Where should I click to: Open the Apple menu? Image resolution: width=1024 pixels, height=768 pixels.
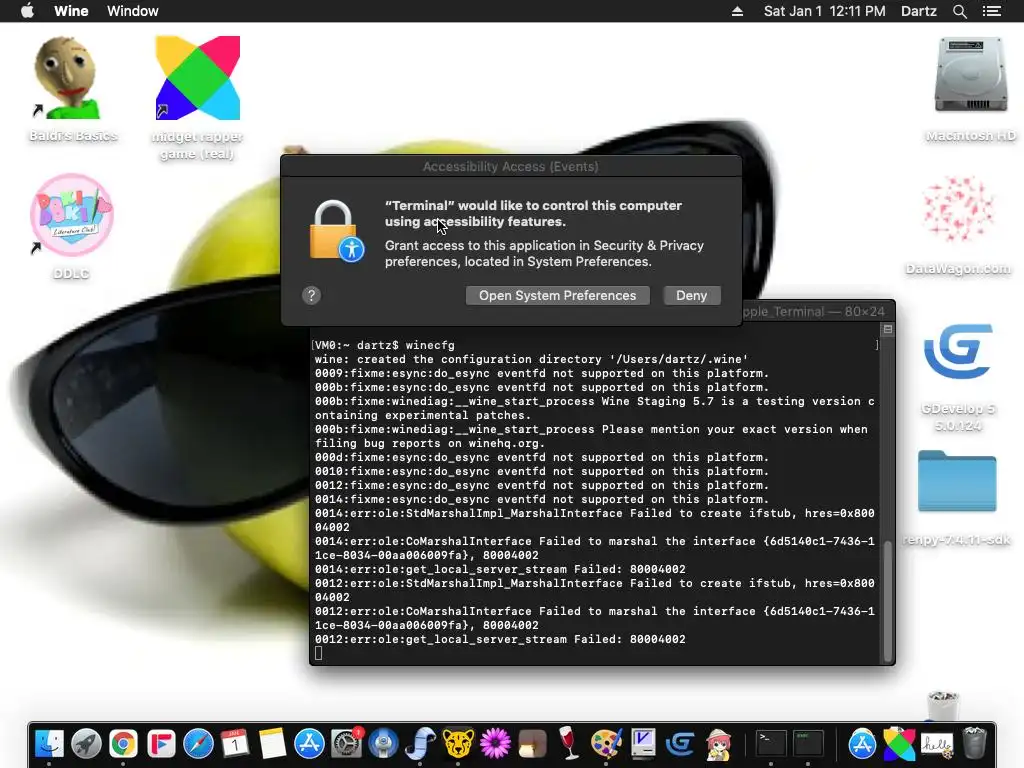coord(27,11)
